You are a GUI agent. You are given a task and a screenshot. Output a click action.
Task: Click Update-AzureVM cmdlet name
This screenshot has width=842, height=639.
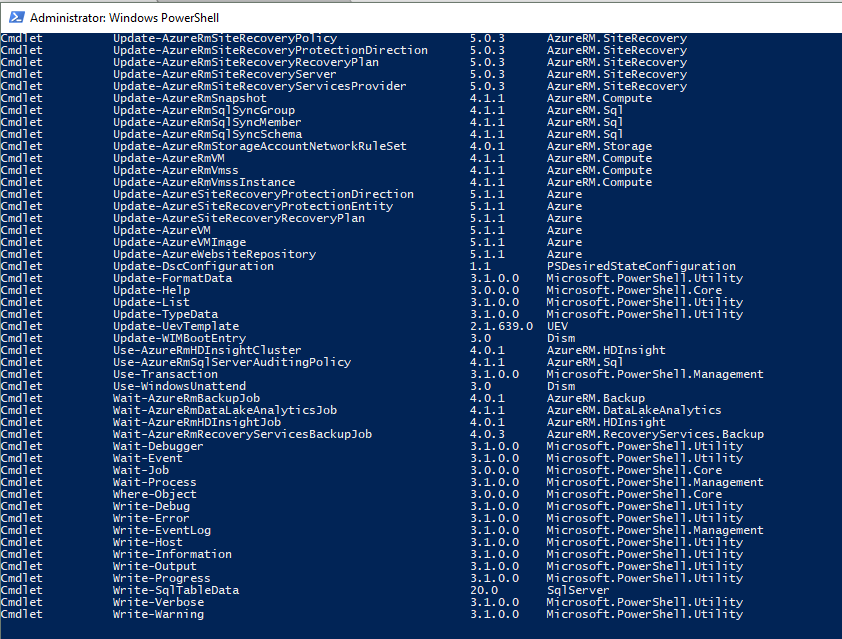pos(162,230)
